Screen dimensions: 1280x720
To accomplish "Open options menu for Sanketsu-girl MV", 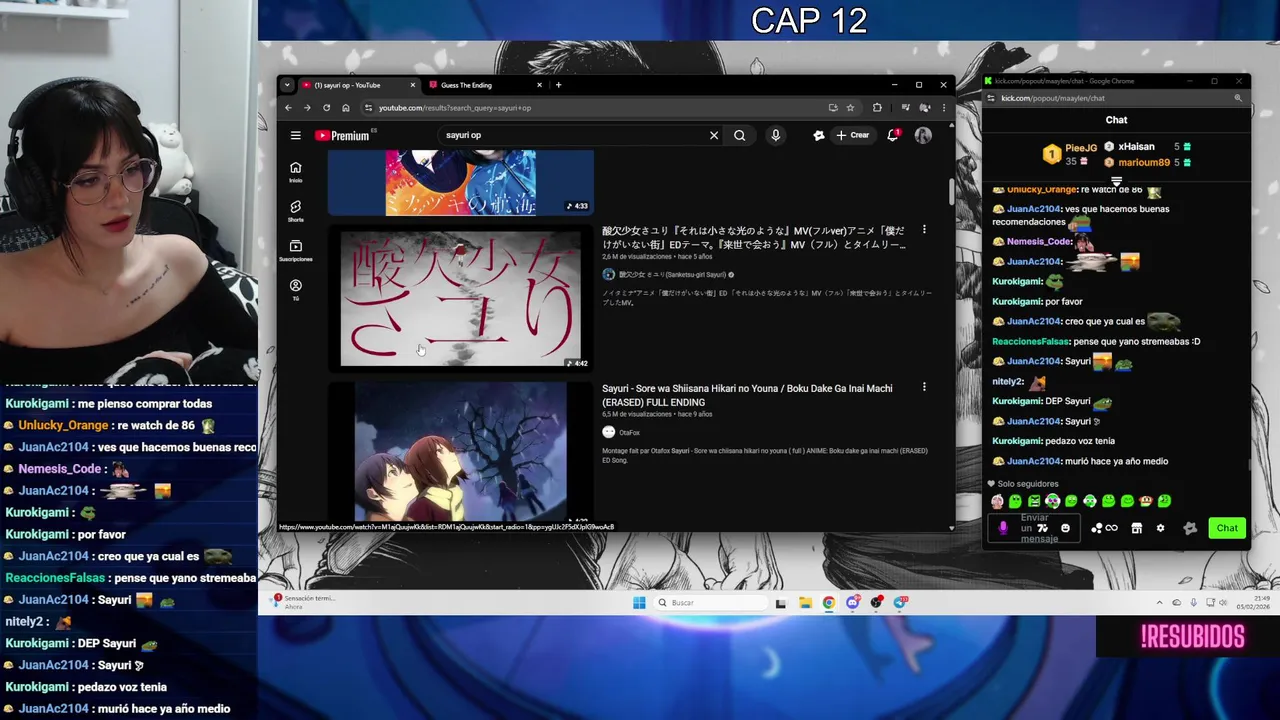I will point(924,230).
